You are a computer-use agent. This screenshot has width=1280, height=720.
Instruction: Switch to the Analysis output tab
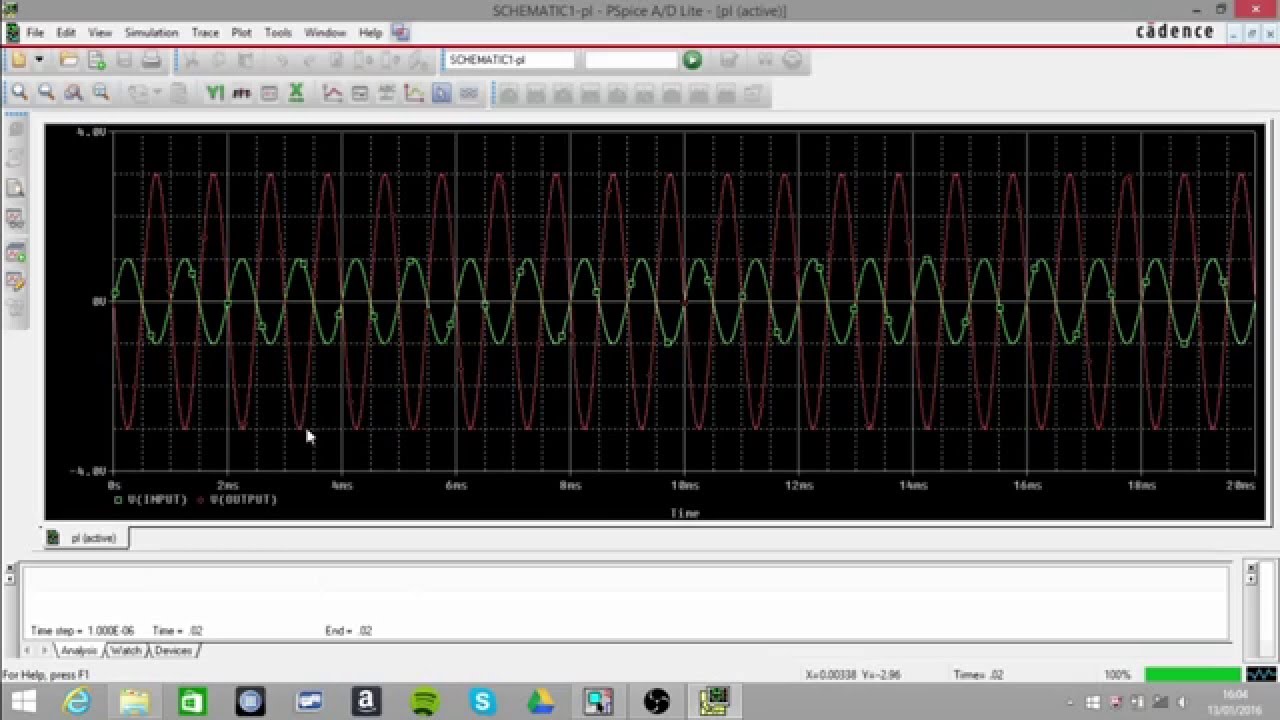(x=79, y=650)
